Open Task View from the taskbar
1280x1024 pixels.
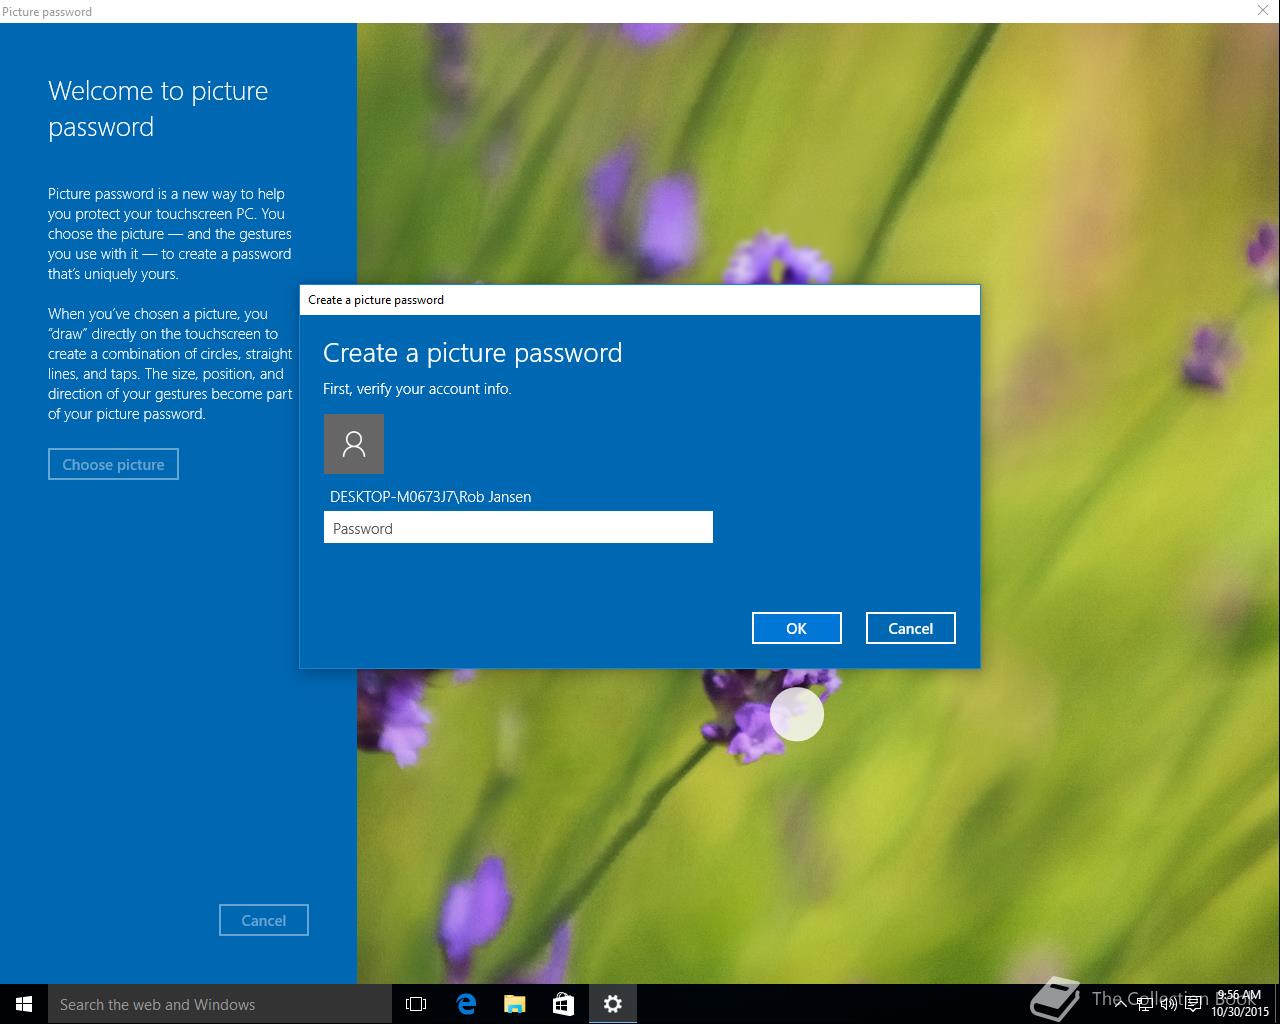coord(416,1004)
